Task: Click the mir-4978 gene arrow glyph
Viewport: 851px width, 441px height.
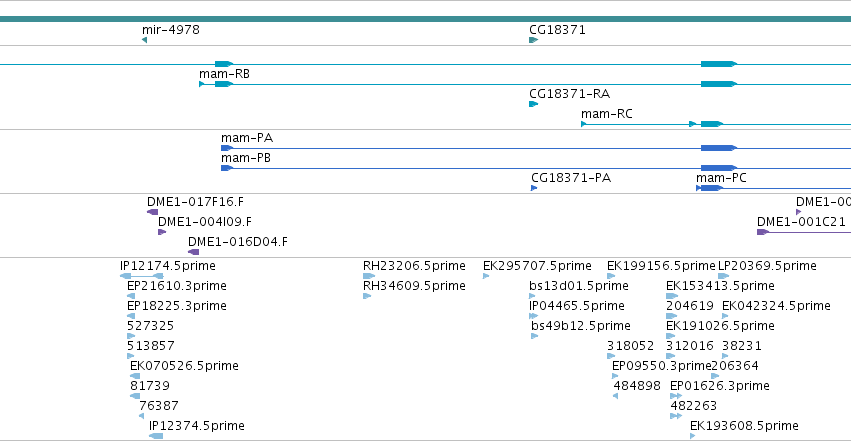Action: [144, 40]
